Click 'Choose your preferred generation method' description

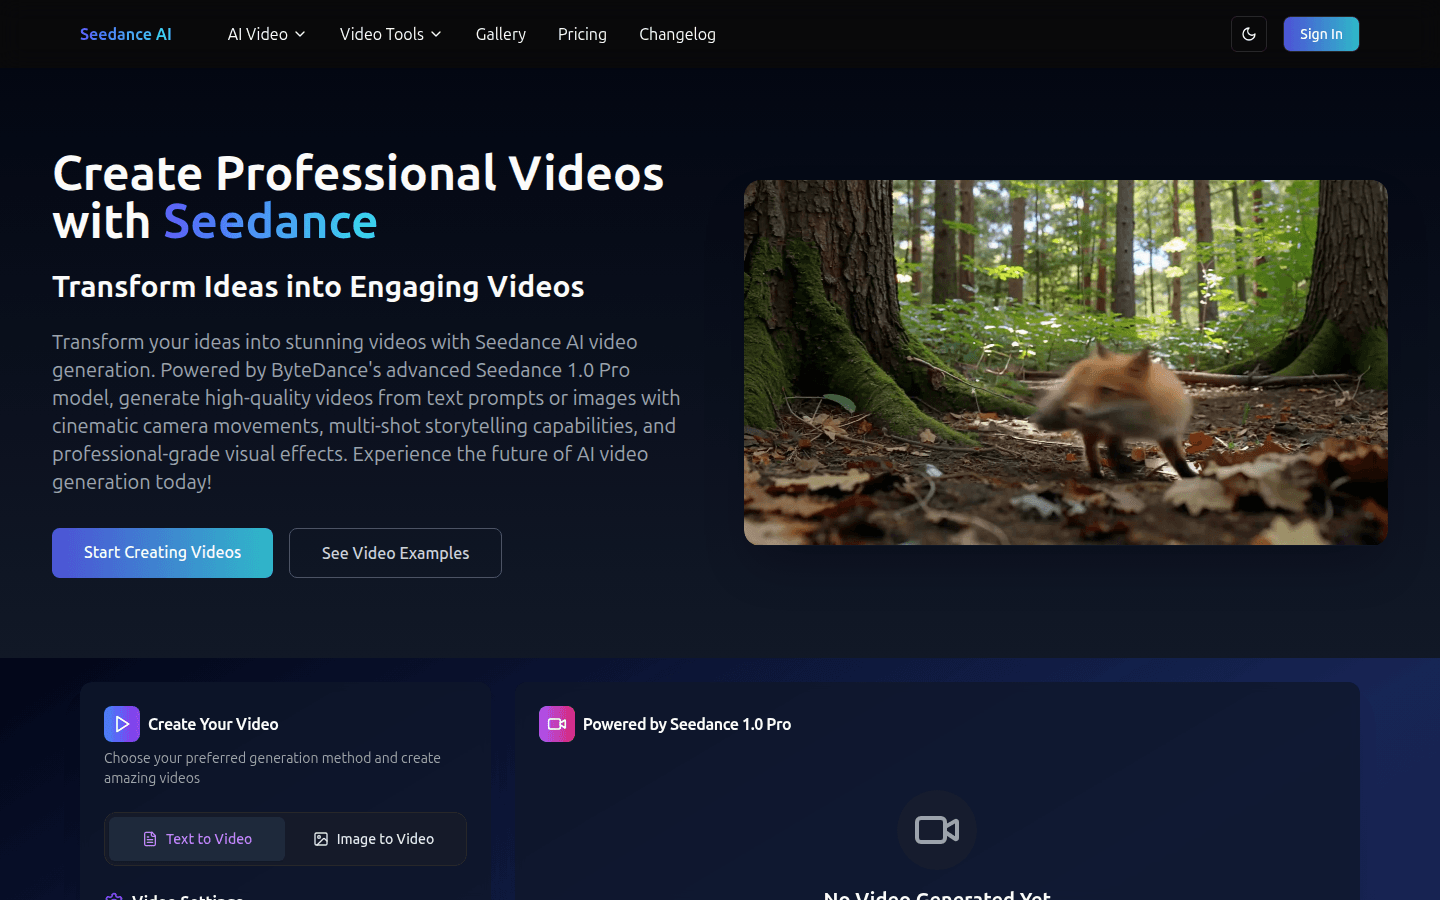tap(272, 768)
